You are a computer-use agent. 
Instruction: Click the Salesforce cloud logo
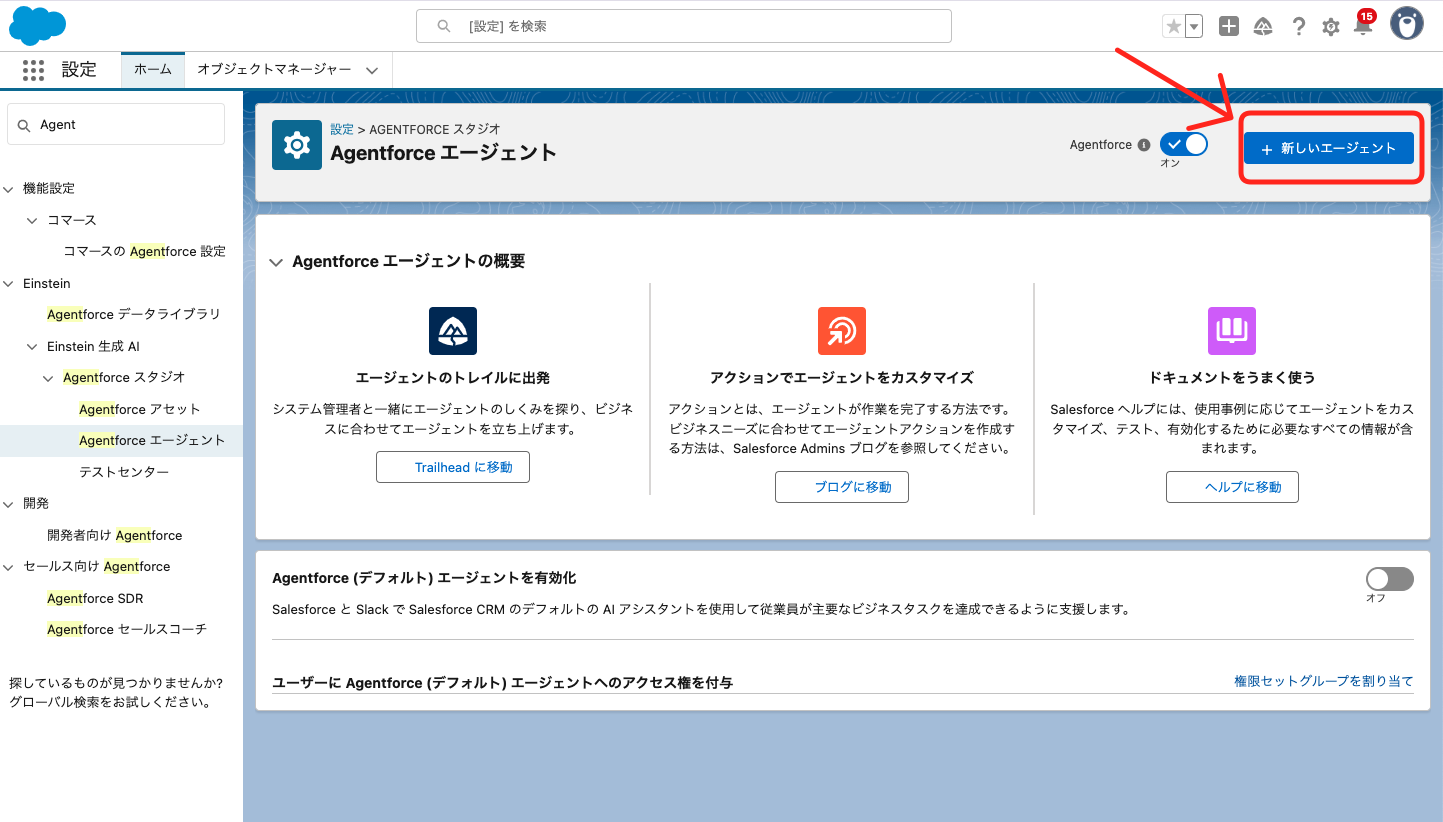click(x=37, y=26)
